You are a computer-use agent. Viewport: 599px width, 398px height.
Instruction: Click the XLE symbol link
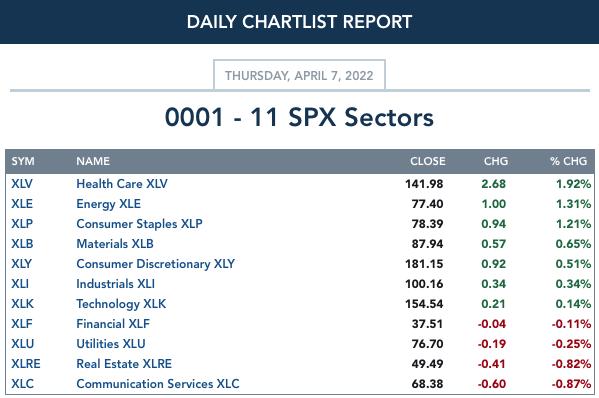(x=22, y=204)
